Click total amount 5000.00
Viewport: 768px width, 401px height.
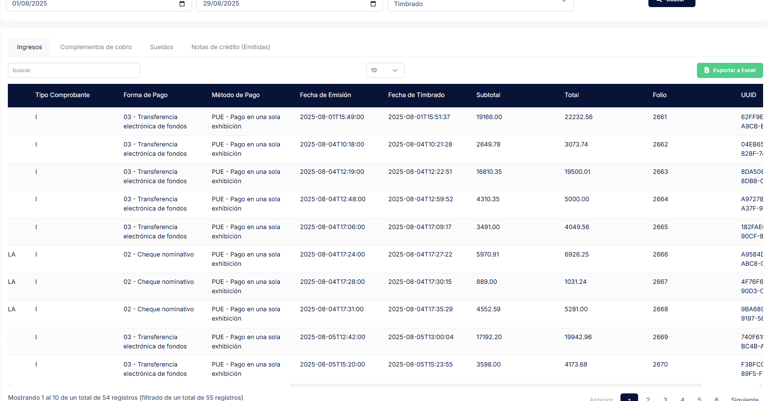click(577, 199)
